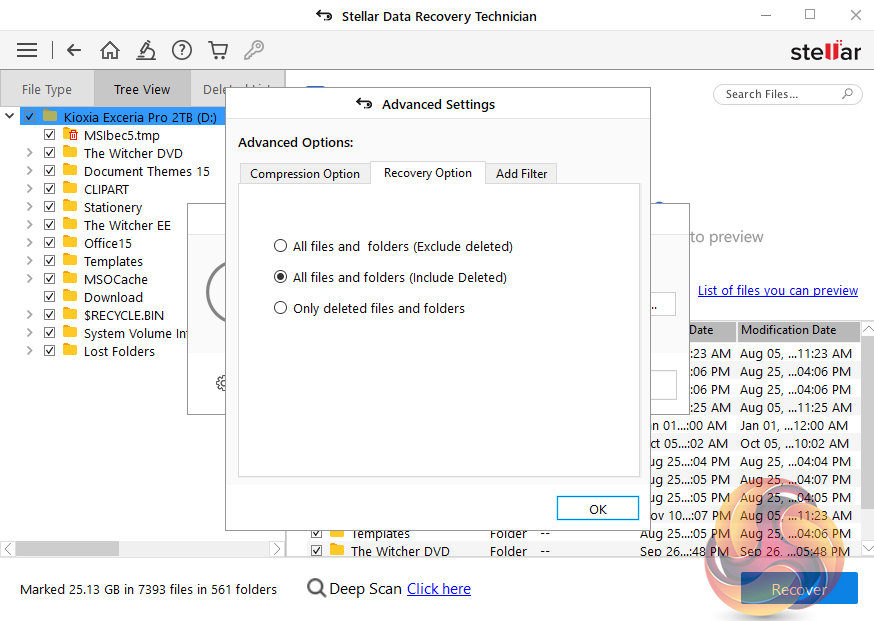Image resolution: width=874 pixels, height=621 pixels.
Task: Uncheck the MSIbec5.tmp checkbox
Action: 50,134
